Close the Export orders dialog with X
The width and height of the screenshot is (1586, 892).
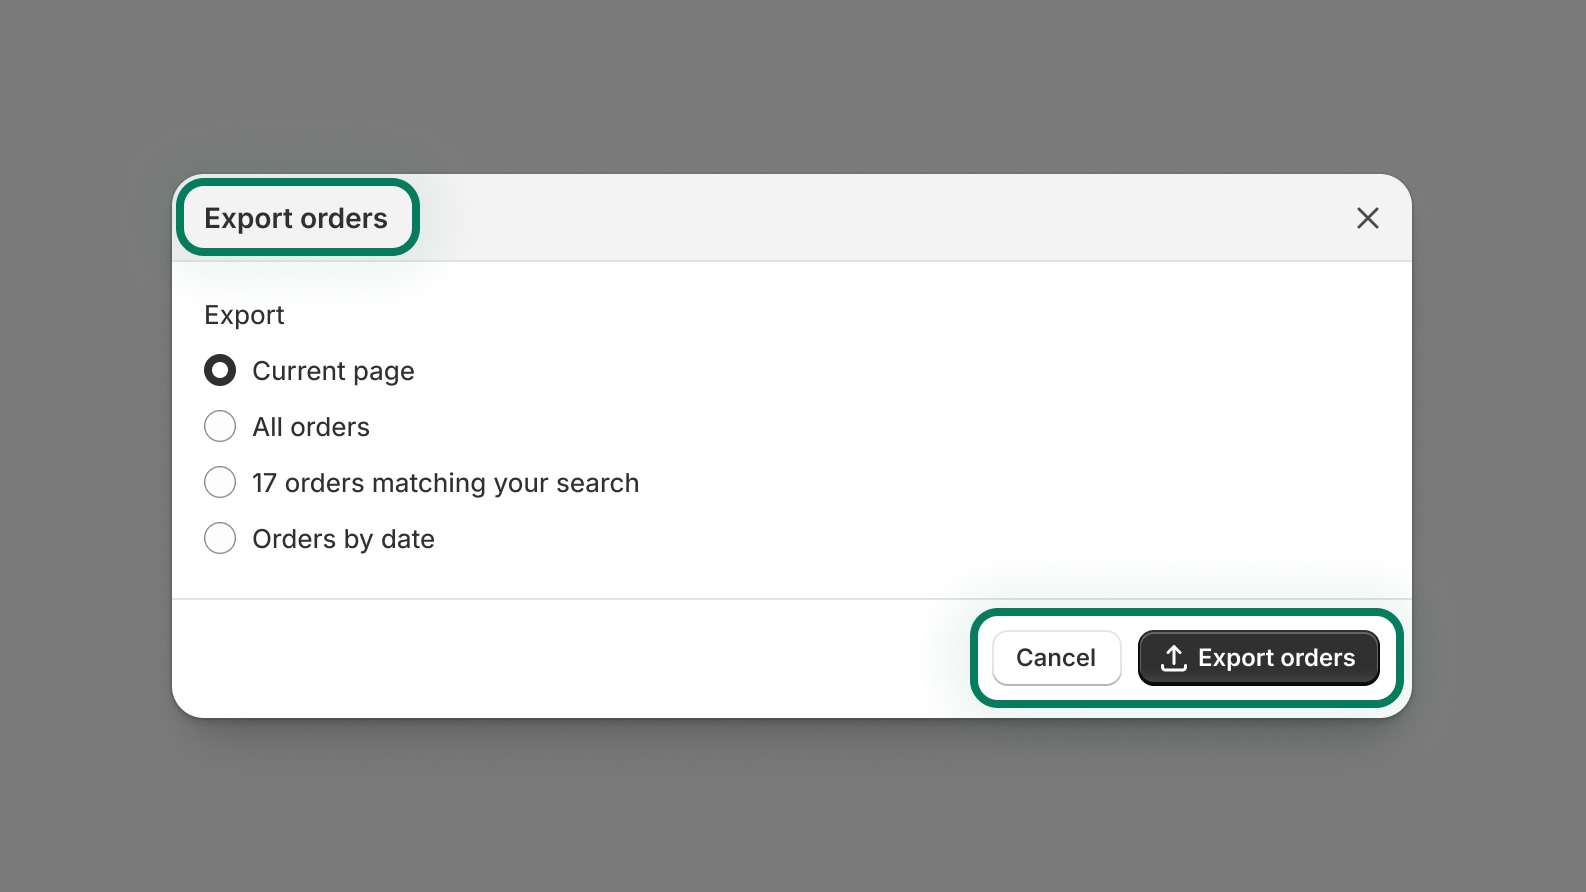click(1367, 218)
